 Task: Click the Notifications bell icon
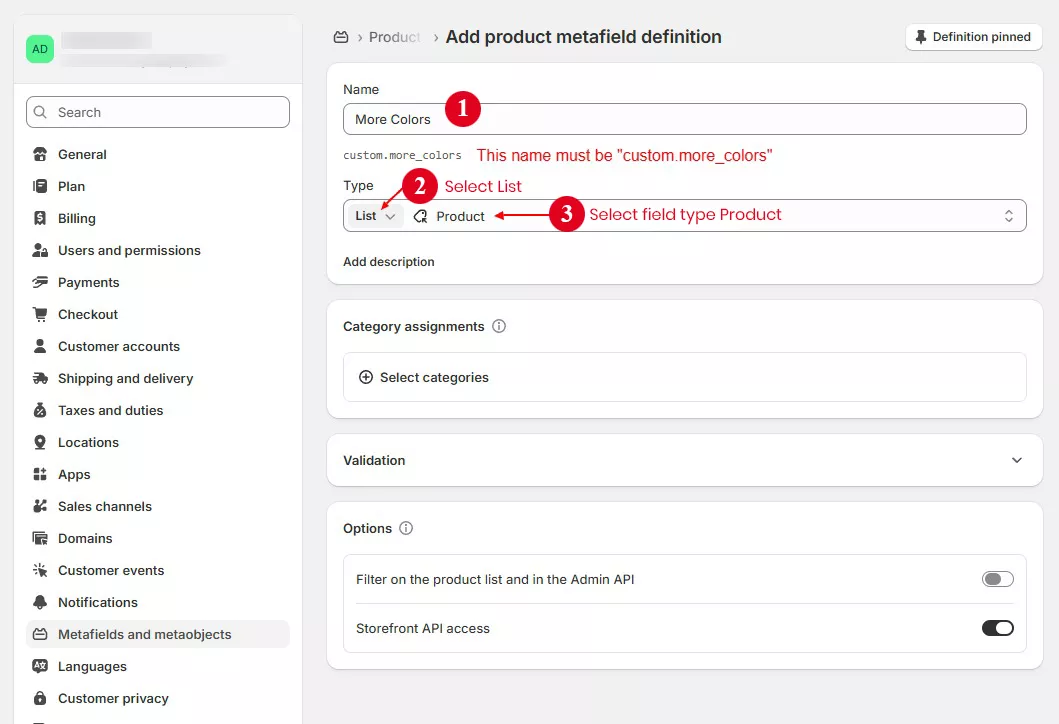tap(40, 602)
